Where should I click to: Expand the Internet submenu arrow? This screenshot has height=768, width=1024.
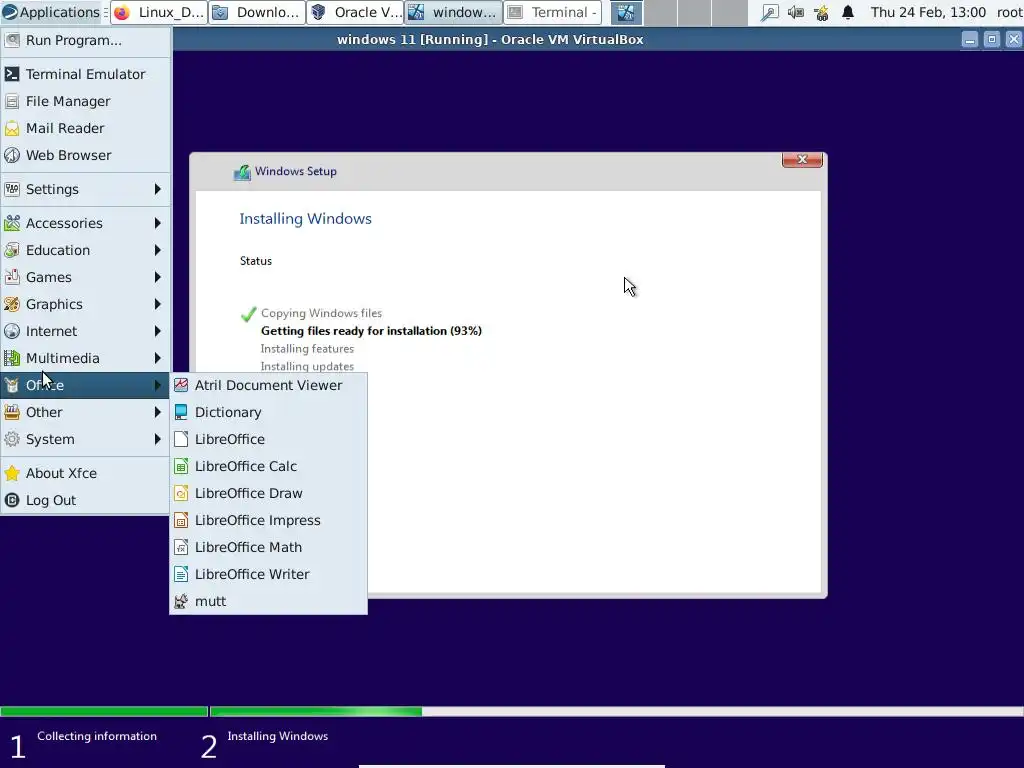tap(157, 331)
